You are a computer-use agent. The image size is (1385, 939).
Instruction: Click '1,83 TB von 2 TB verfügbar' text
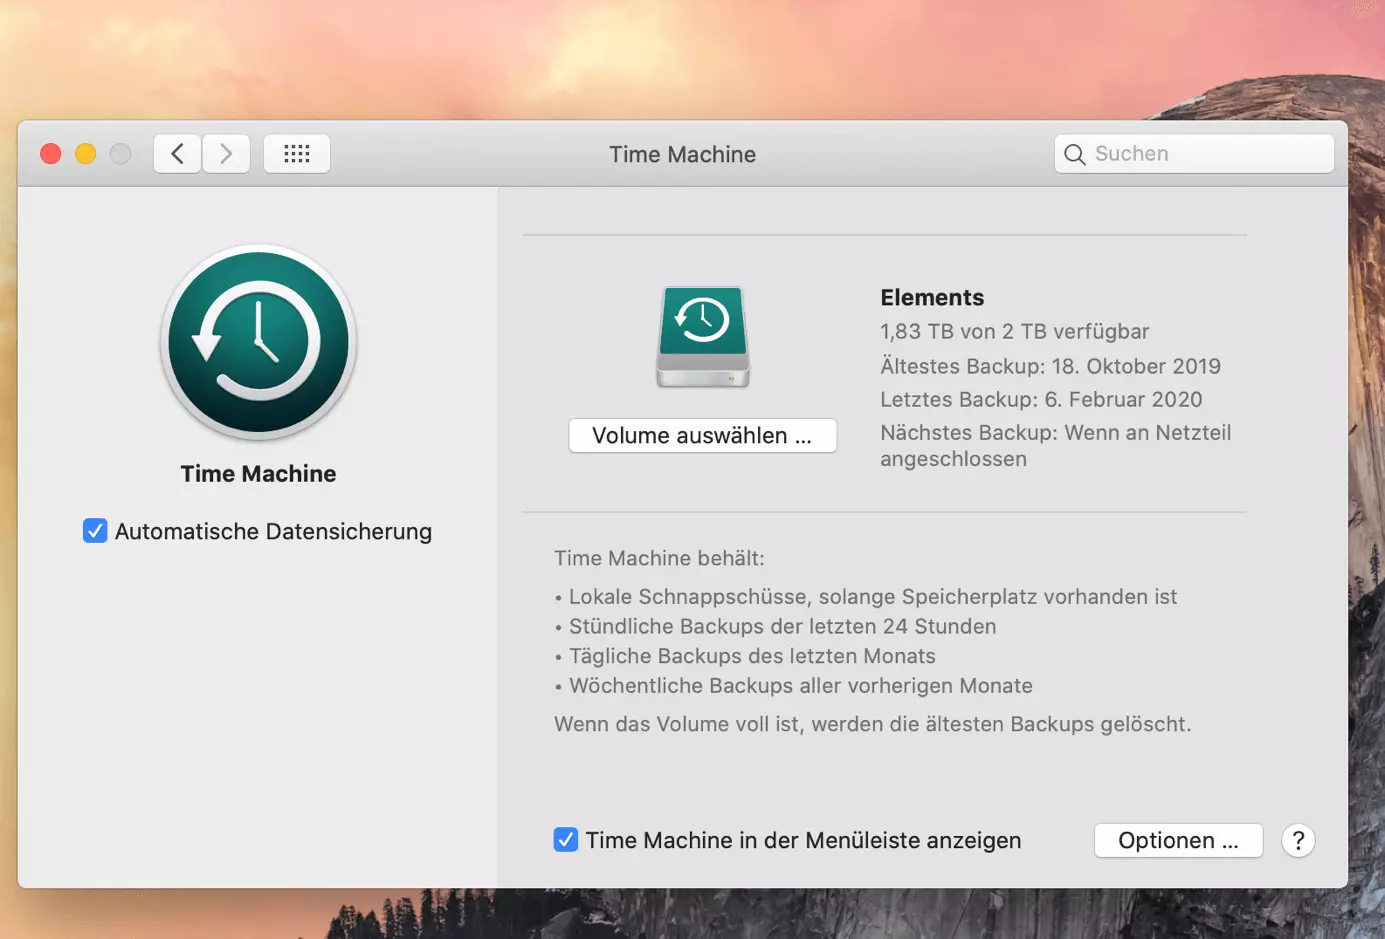click(x=1015, y=332)
